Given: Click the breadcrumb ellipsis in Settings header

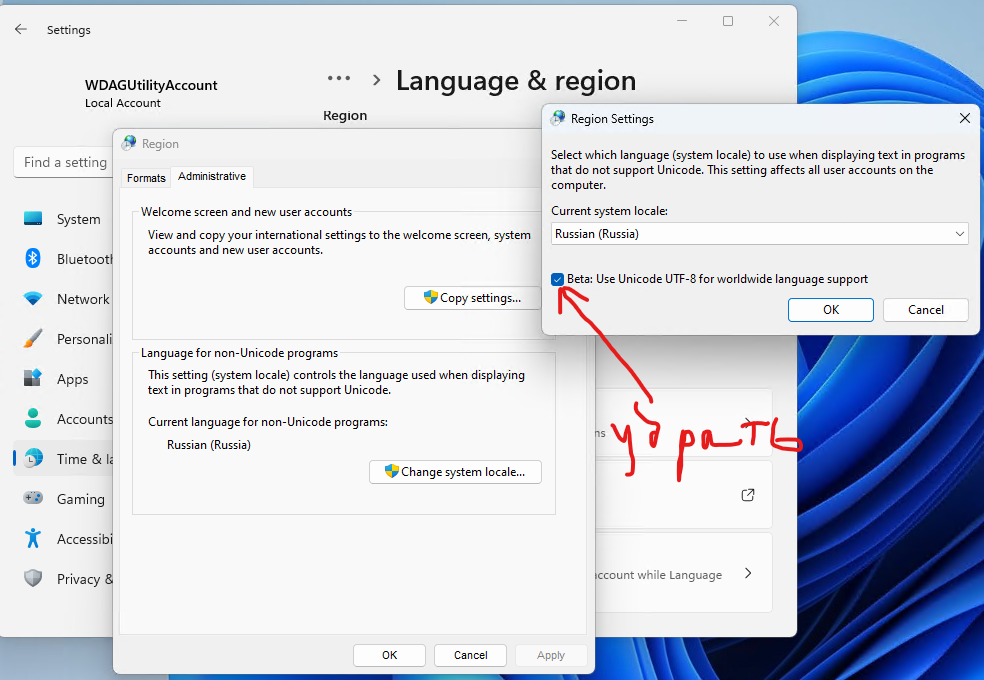Looking at the screenshot, I should click(x=339, y=79).
